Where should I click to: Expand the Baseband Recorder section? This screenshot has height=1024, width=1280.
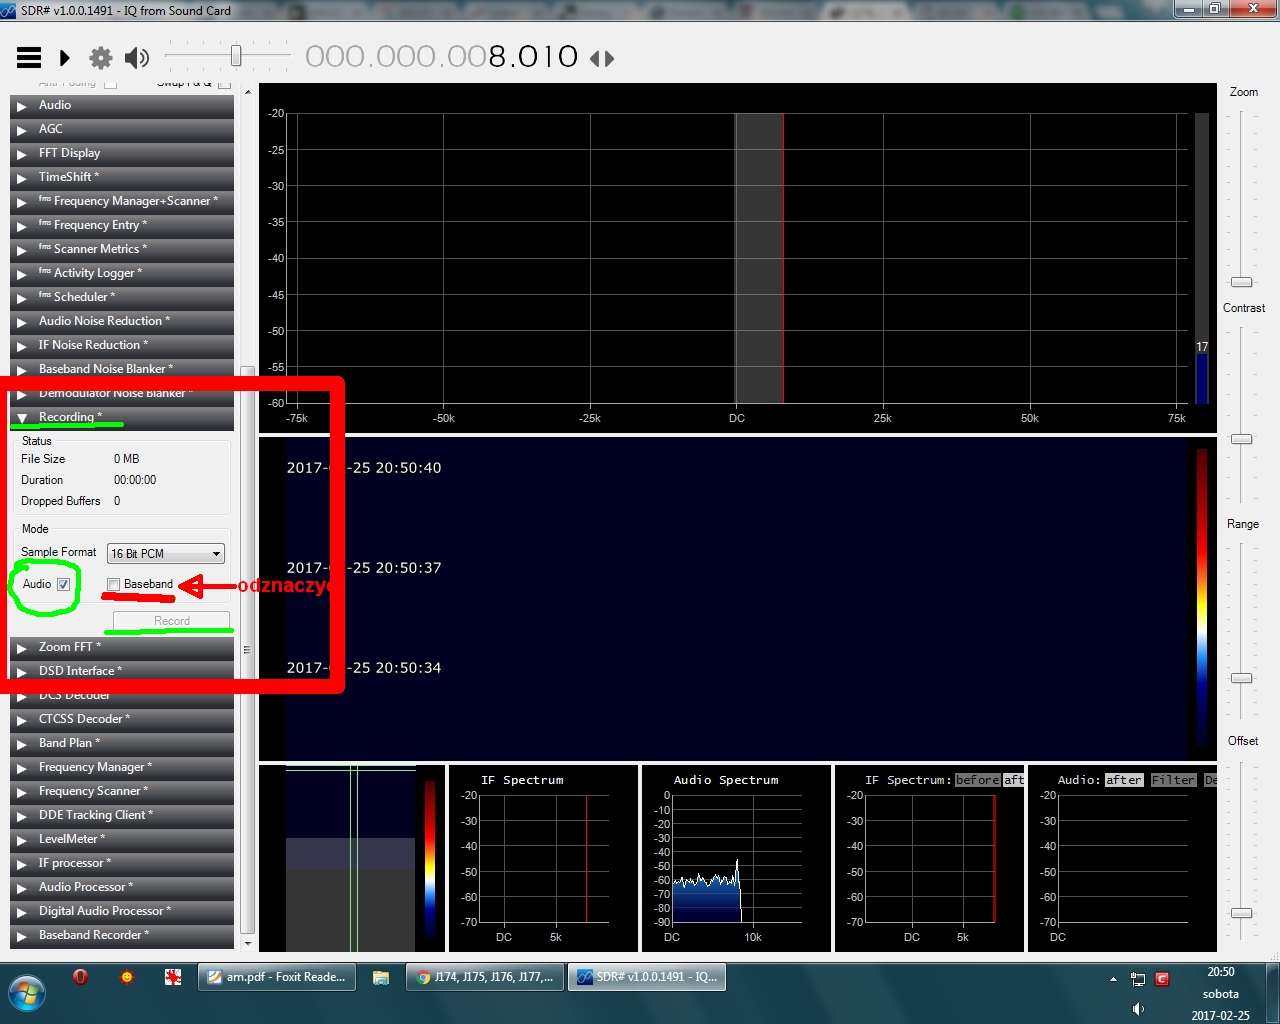tap(122, 935)
